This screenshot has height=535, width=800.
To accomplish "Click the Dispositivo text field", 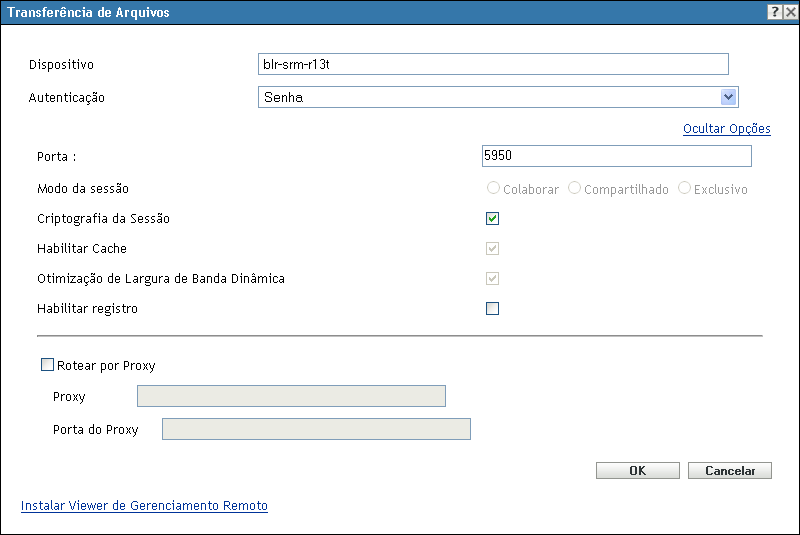I will (x=492, y=64).
